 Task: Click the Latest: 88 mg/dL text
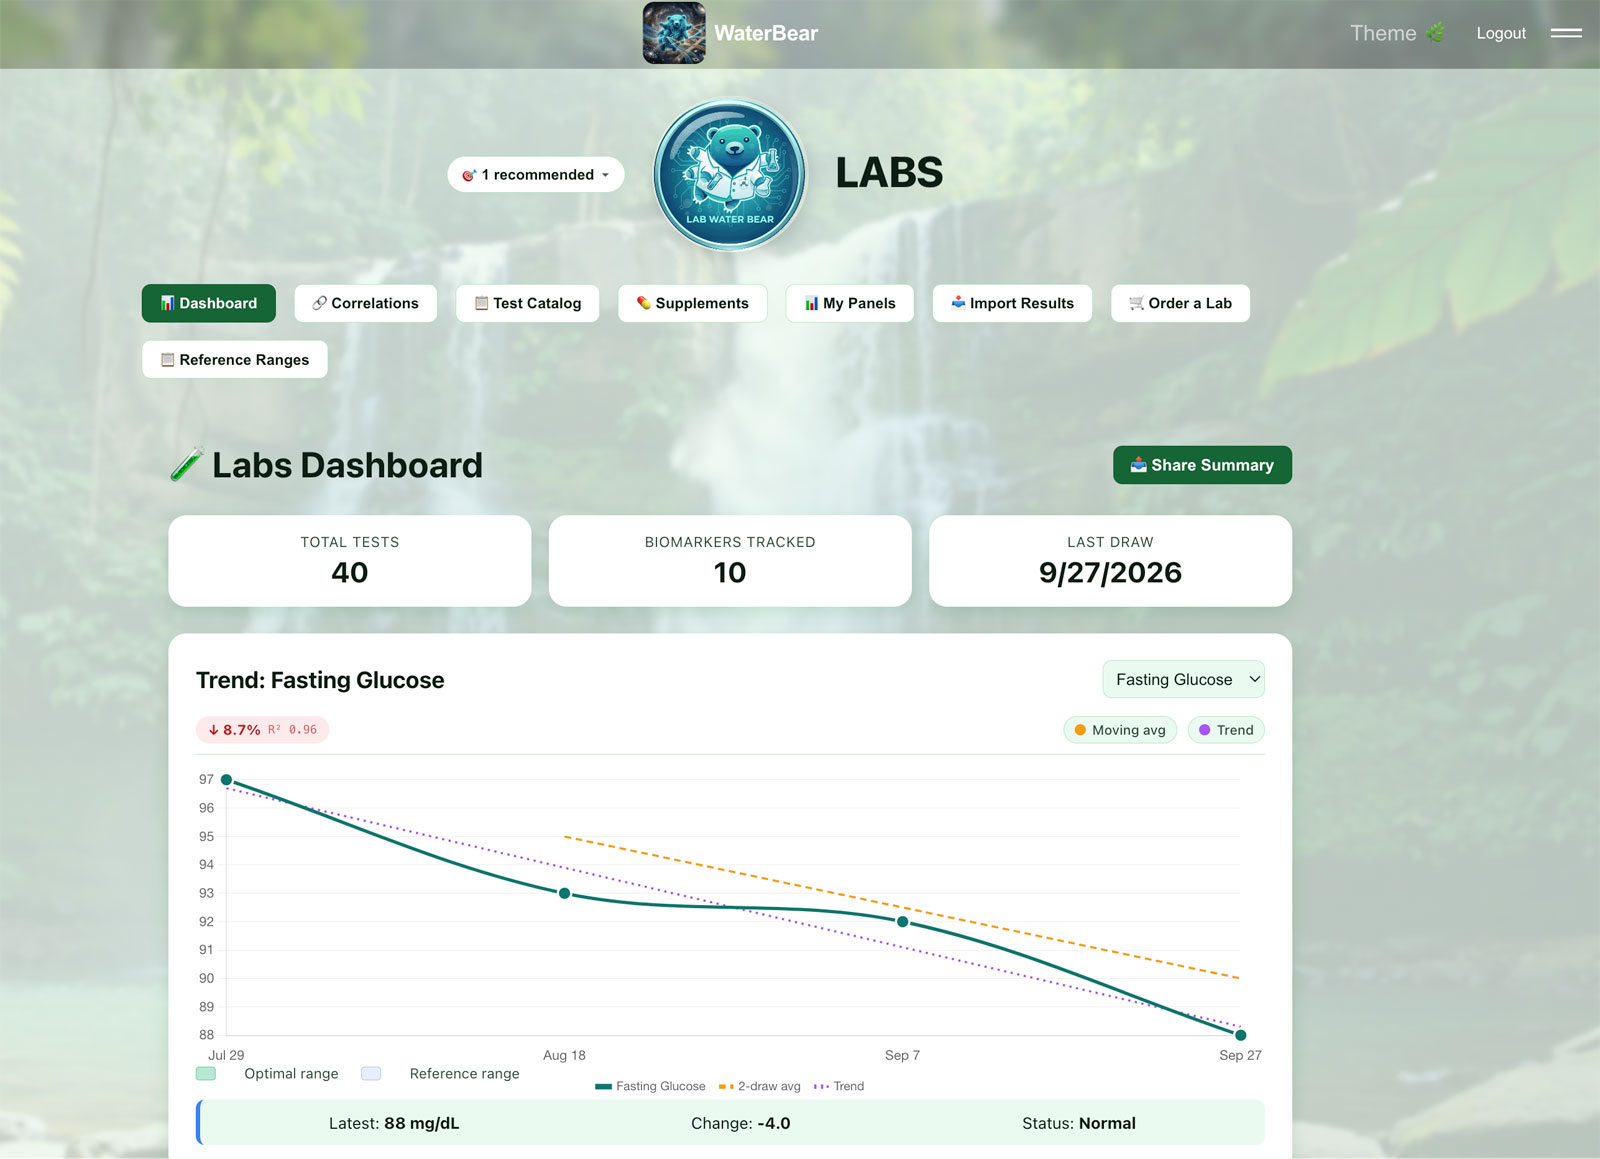point(394,1123)
